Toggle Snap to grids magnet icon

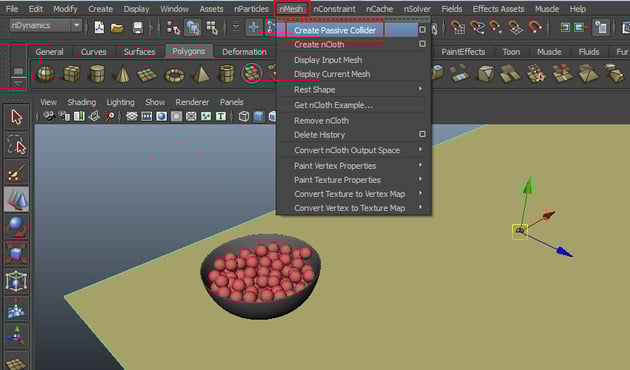(x=457, y=27)
